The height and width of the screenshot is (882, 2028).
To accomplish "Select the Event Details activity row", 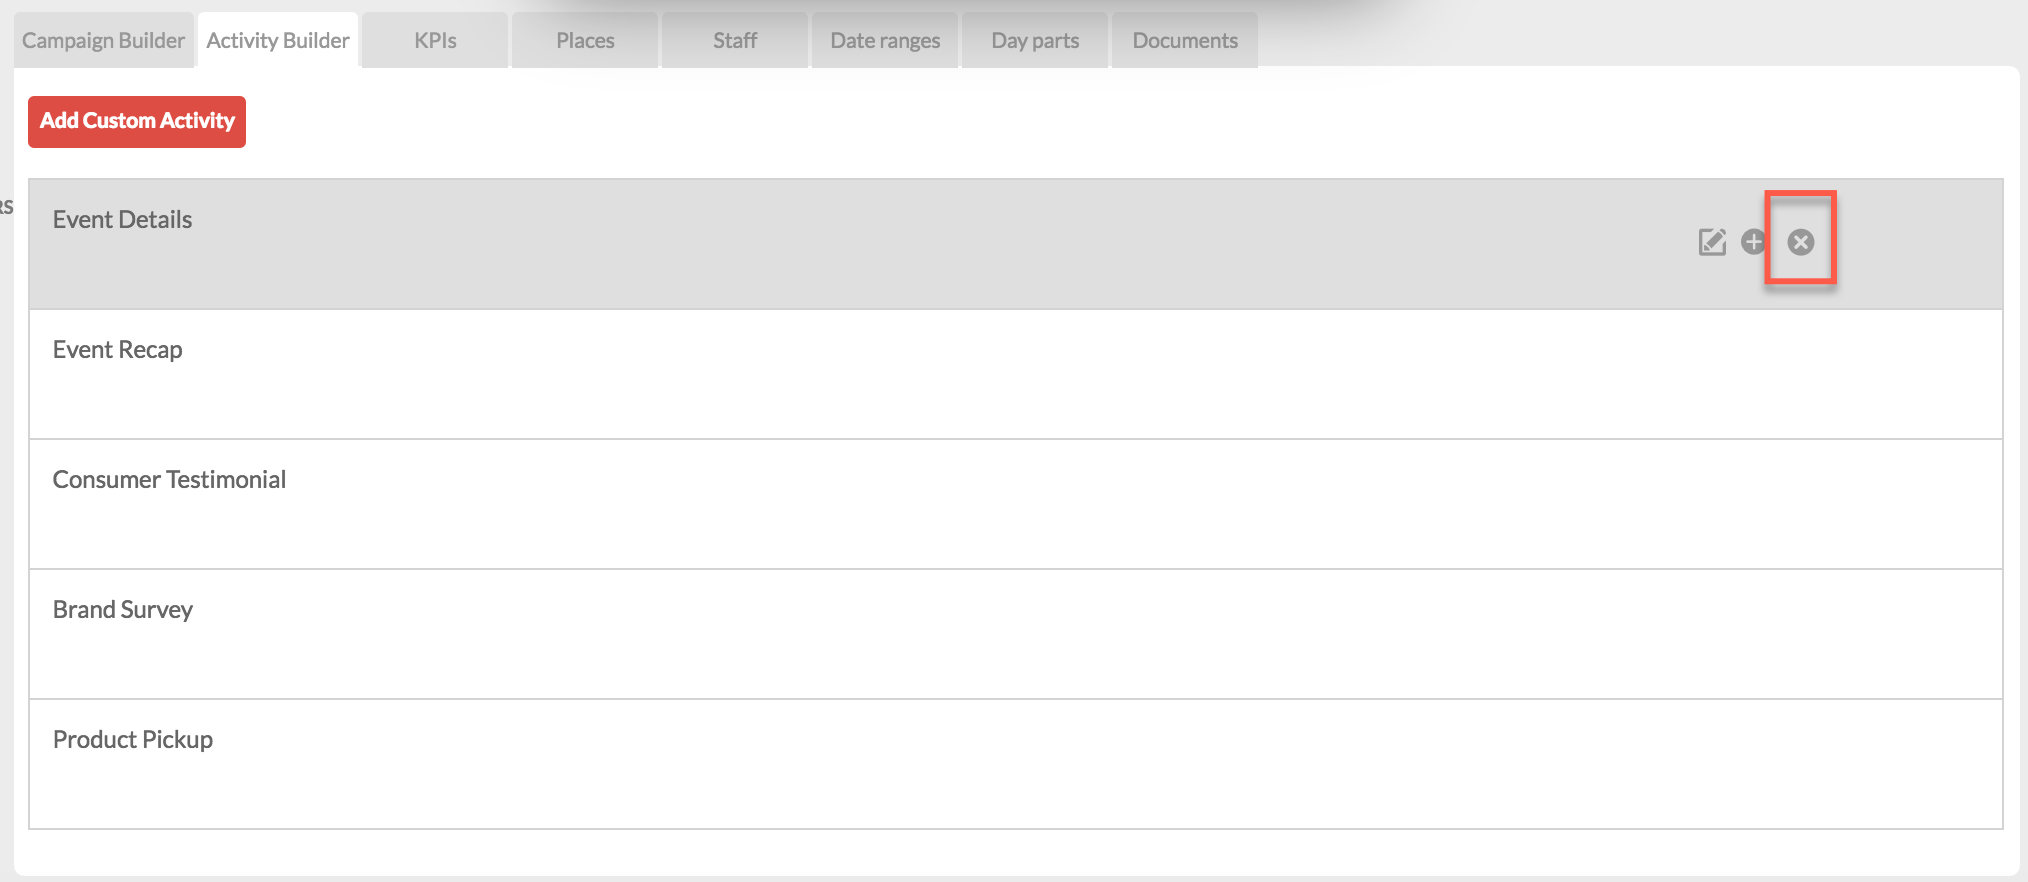I will coord(1016,244).
